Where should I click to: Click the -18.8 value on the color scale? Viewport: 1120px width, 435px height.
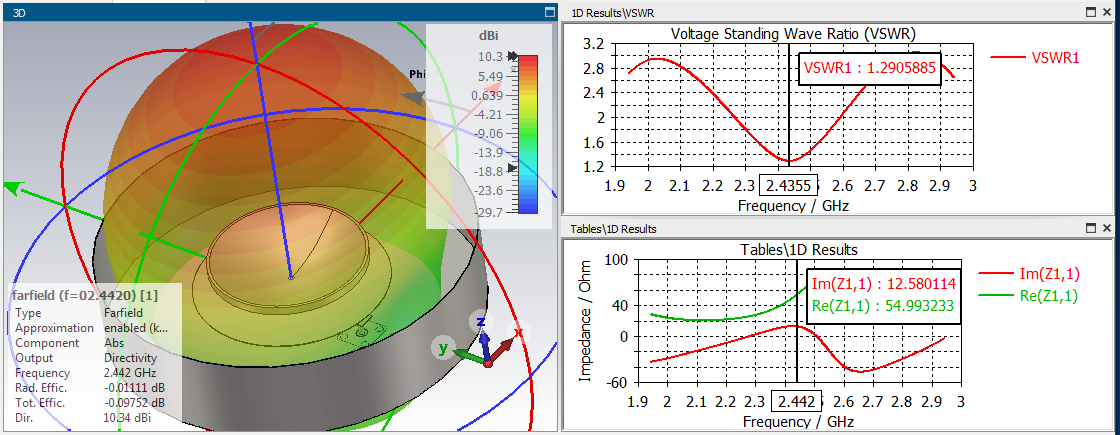[x=489, y=171]
